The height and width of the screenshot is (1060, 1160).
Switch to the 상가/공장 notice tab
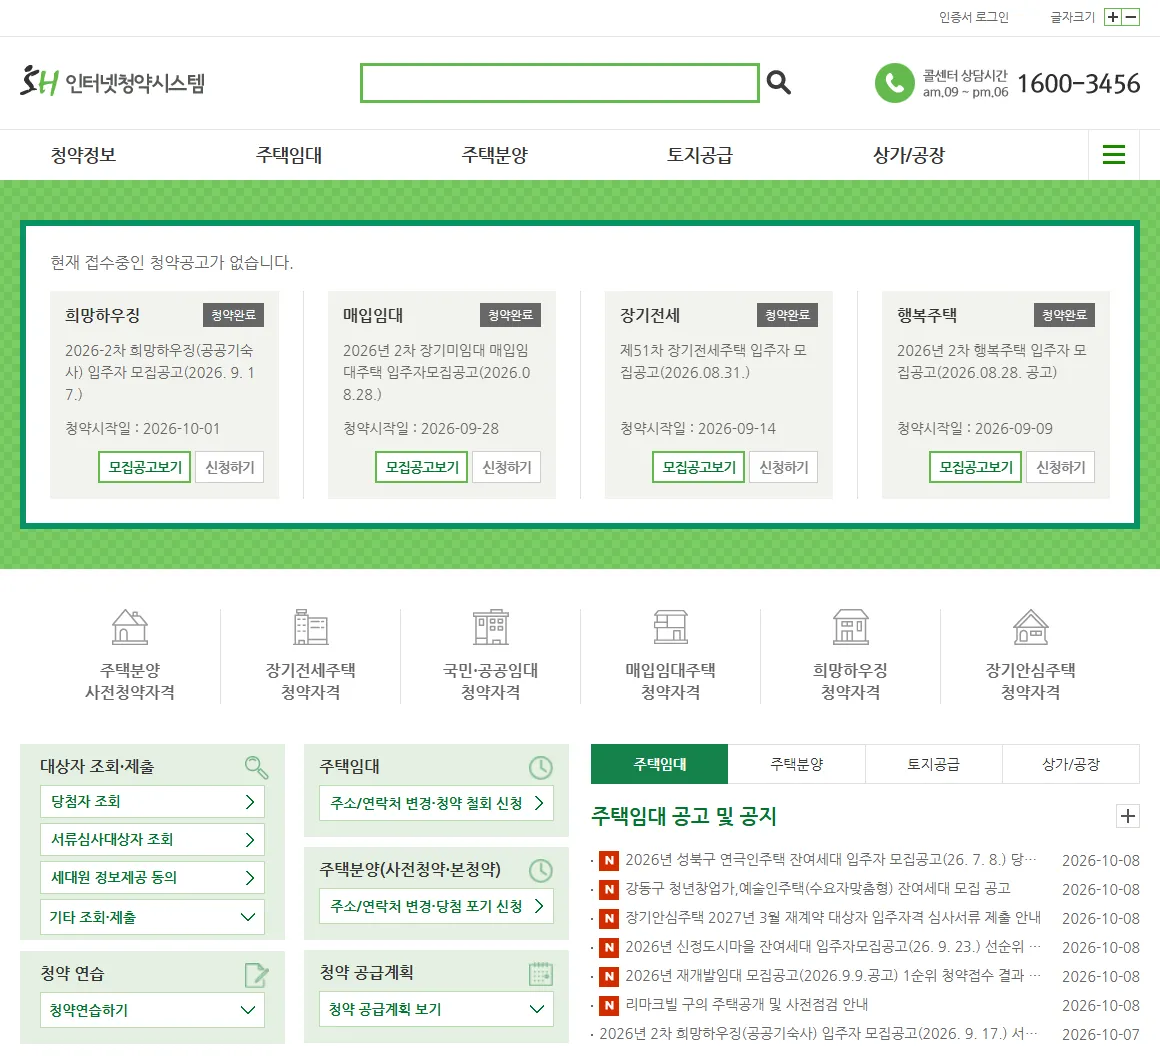click(1070, 764)
